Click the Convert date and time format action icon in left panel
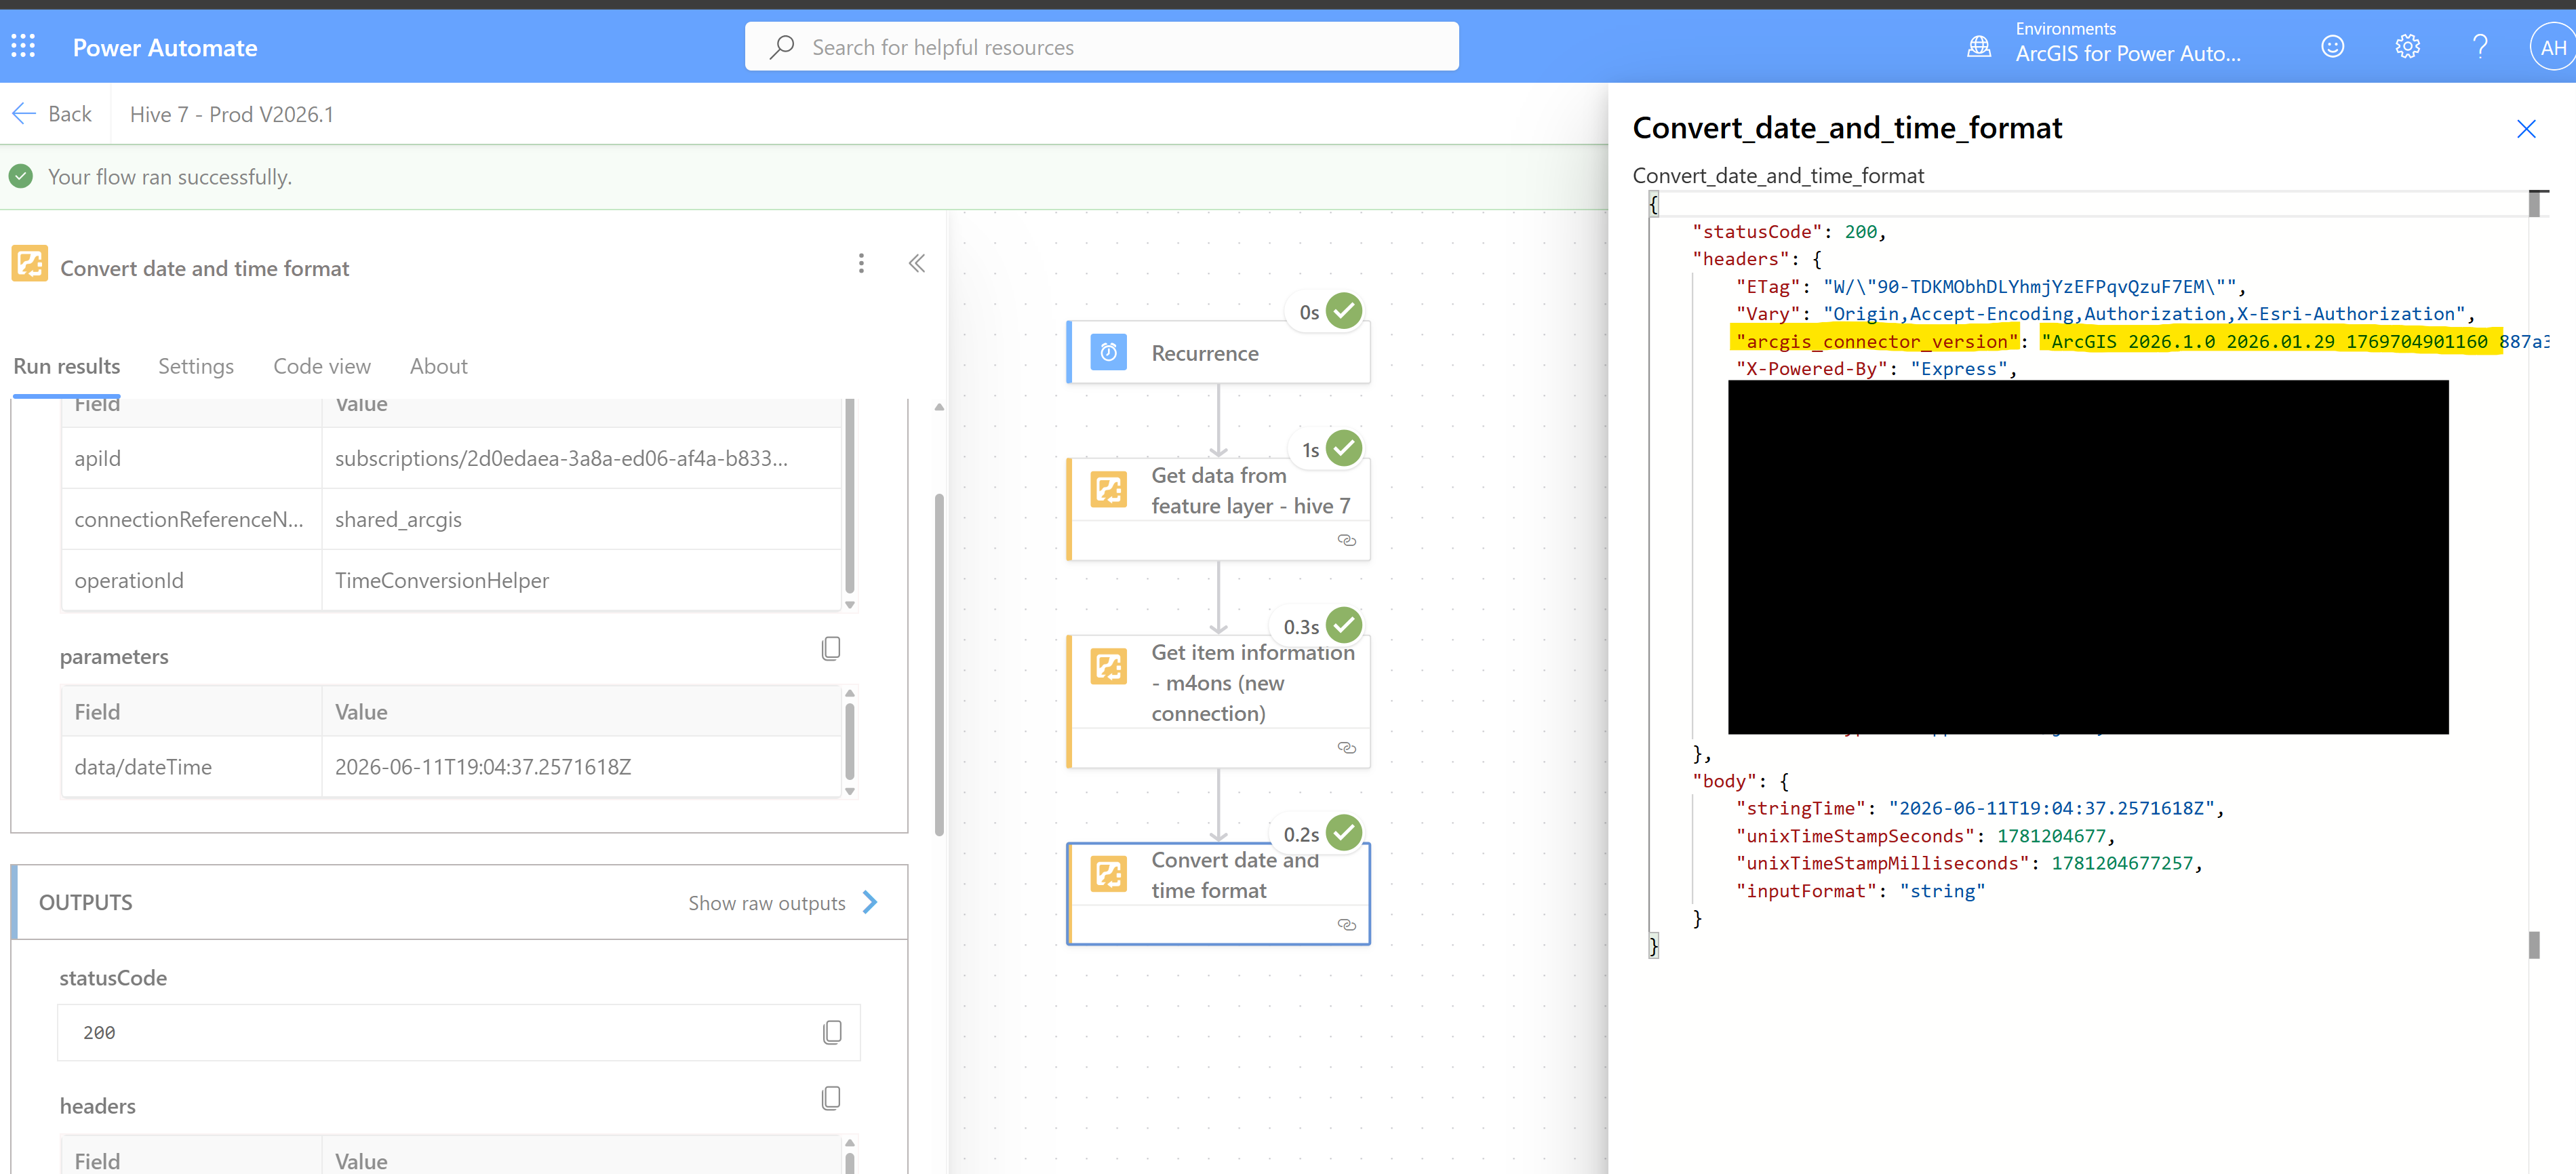 [30, 264]
